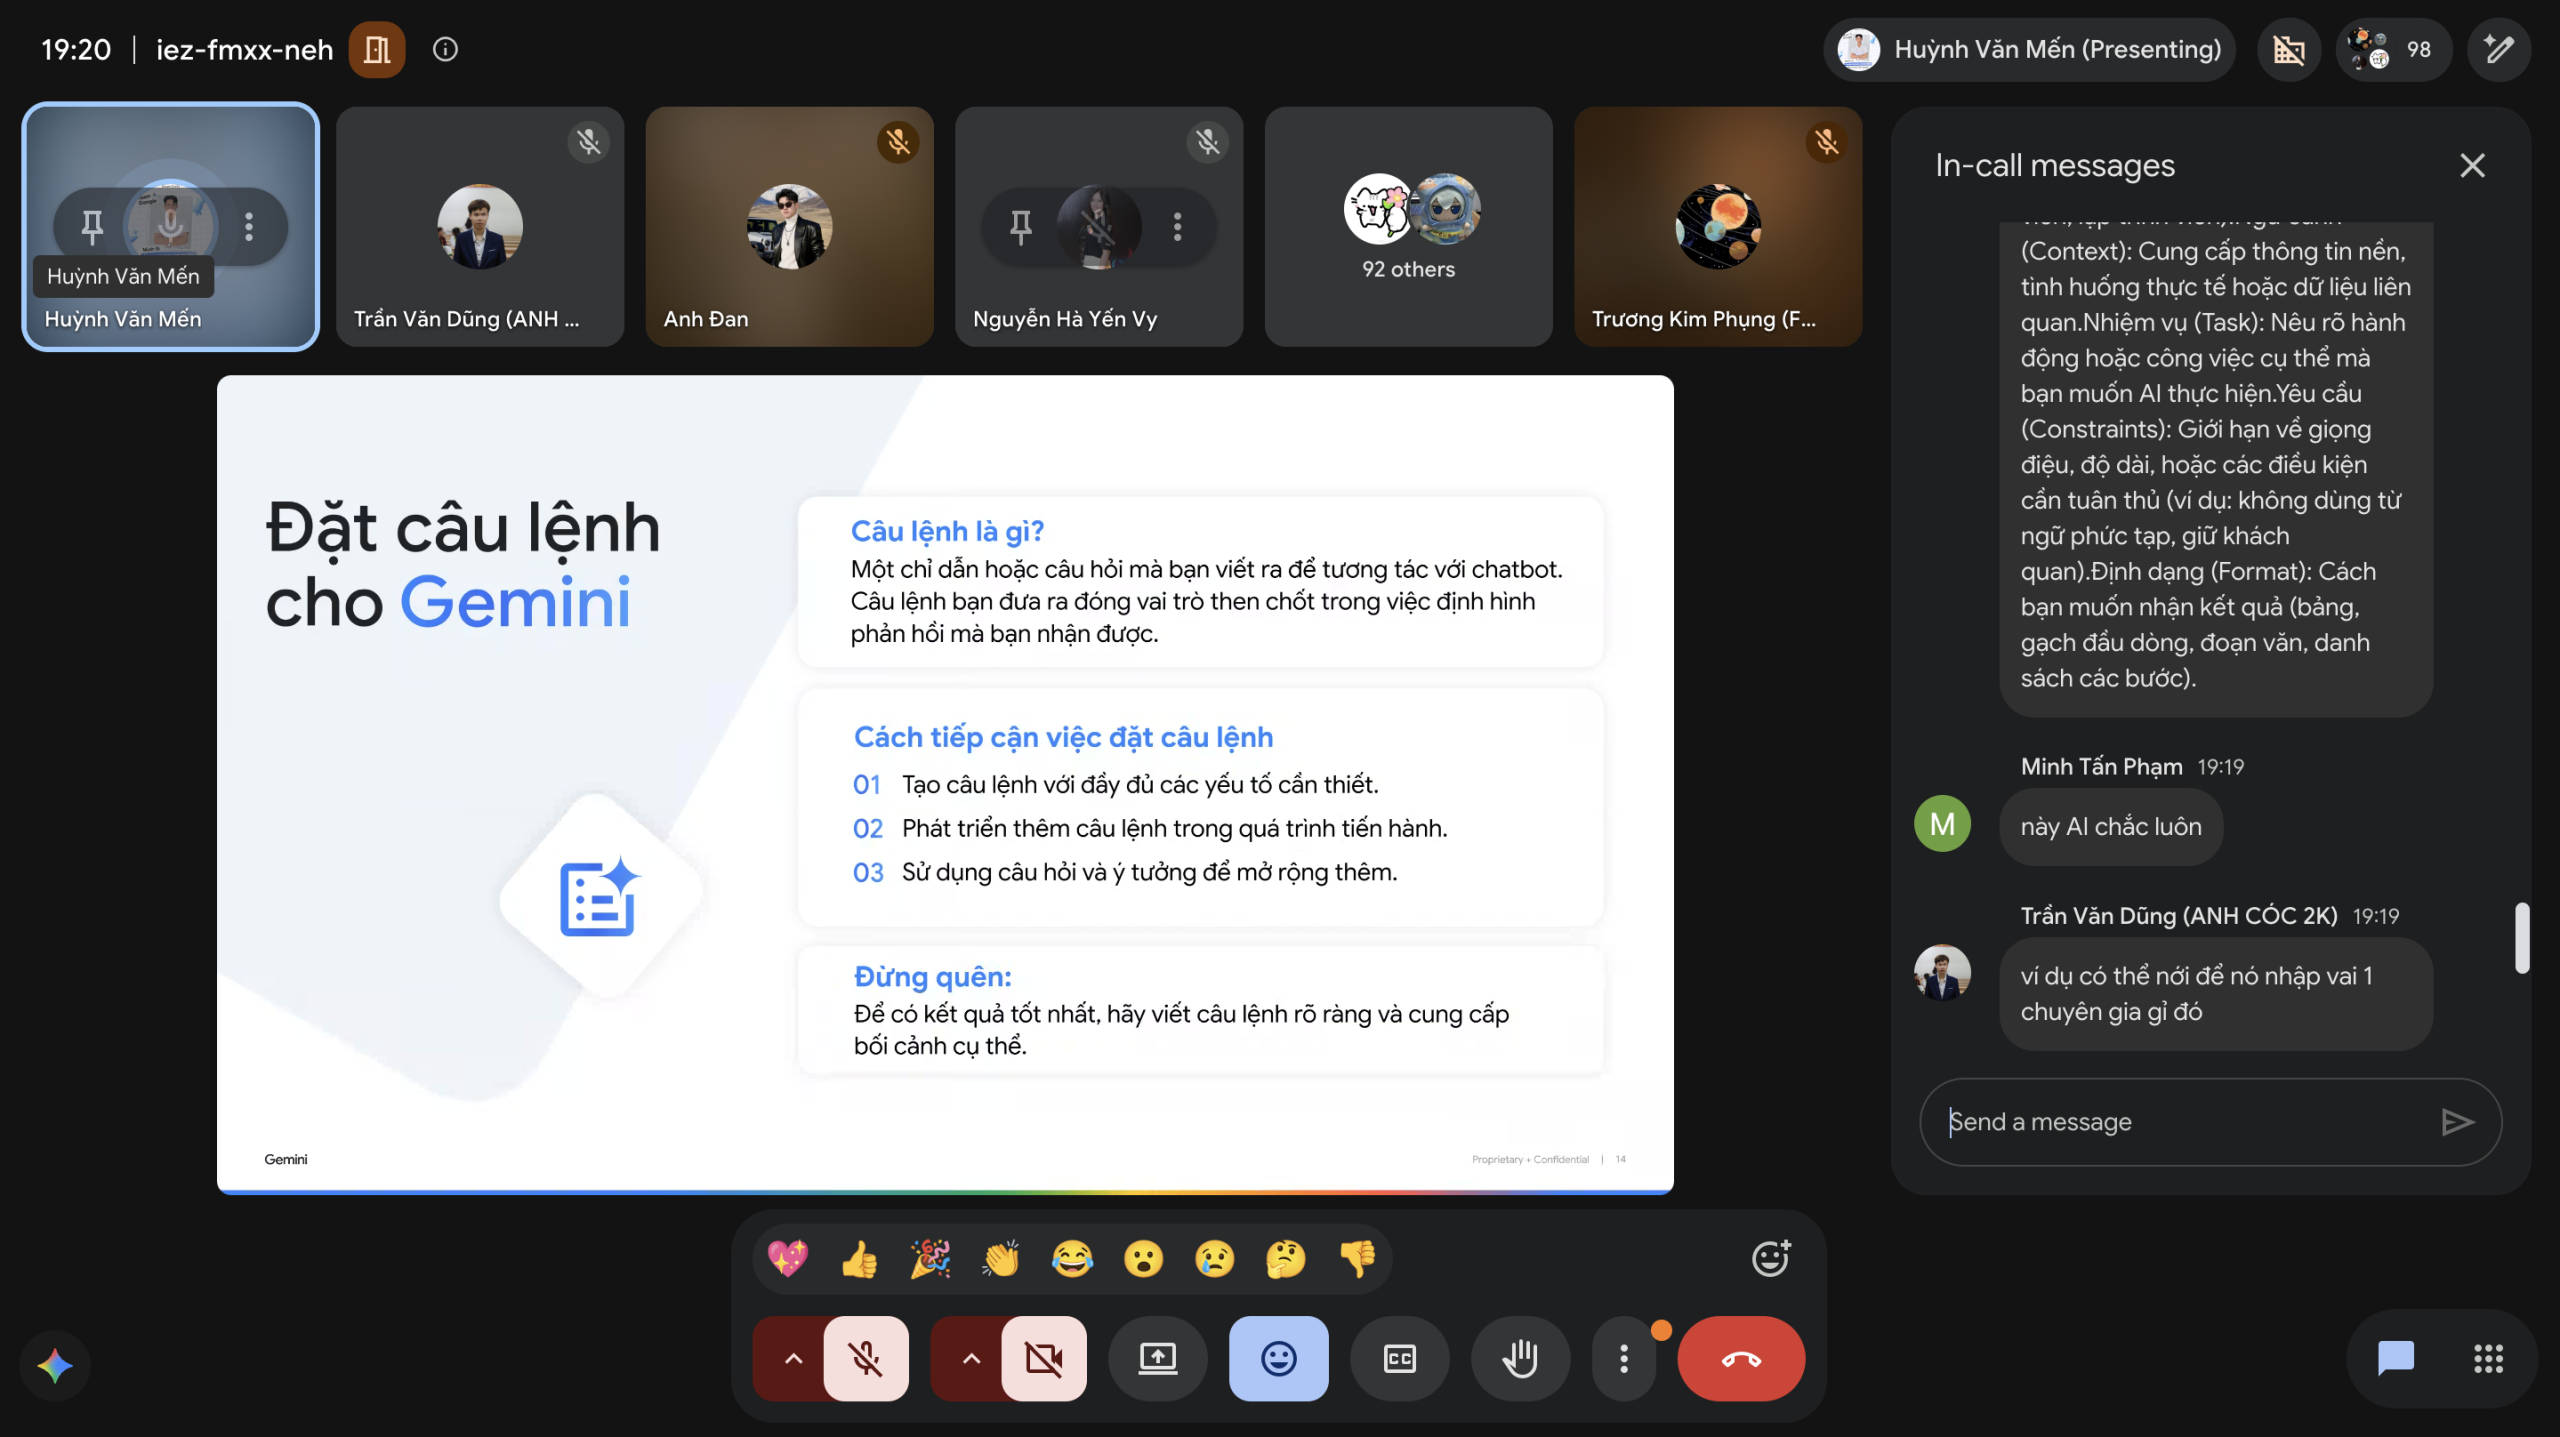
Task: Open more options on Nguyễn Hà Yến Vy tile
Action: click(1178, 227)
